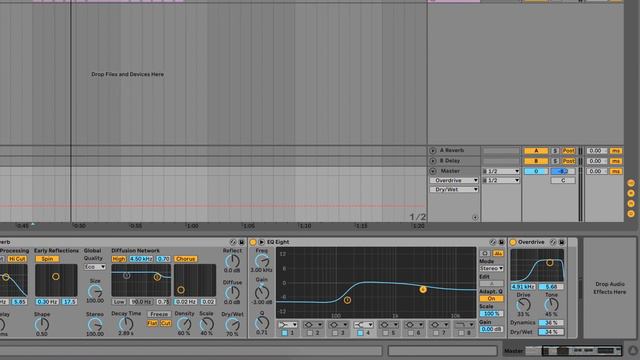The height and width of the screenshot is (360, 640).
Task: Click the M mixer show/hide circle
Action: tap(631, 203)
